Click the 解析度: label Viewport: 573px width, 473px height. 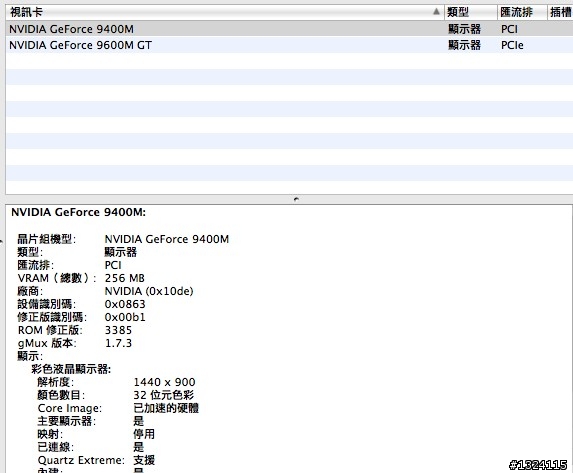[x=56, y=382]
